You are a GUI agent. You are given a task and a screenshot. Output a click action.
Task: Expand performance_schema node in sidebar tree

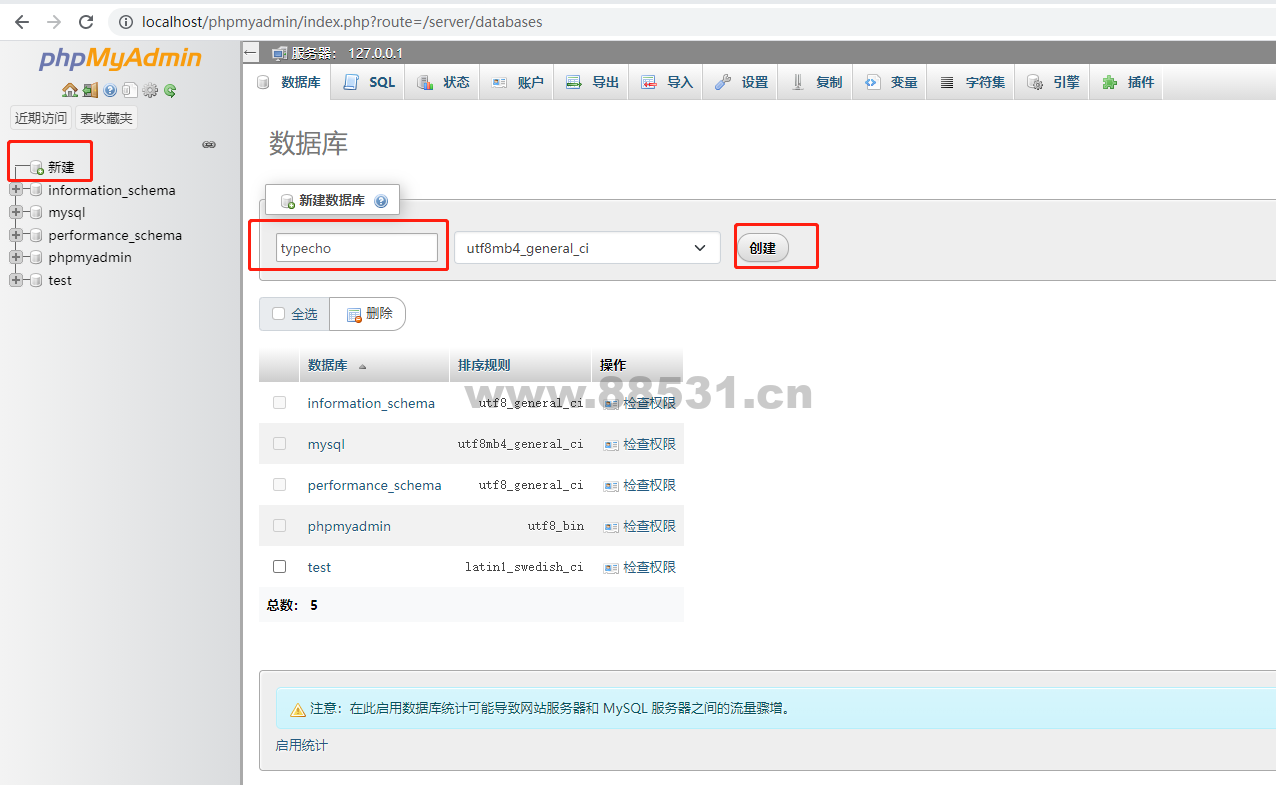16,235
